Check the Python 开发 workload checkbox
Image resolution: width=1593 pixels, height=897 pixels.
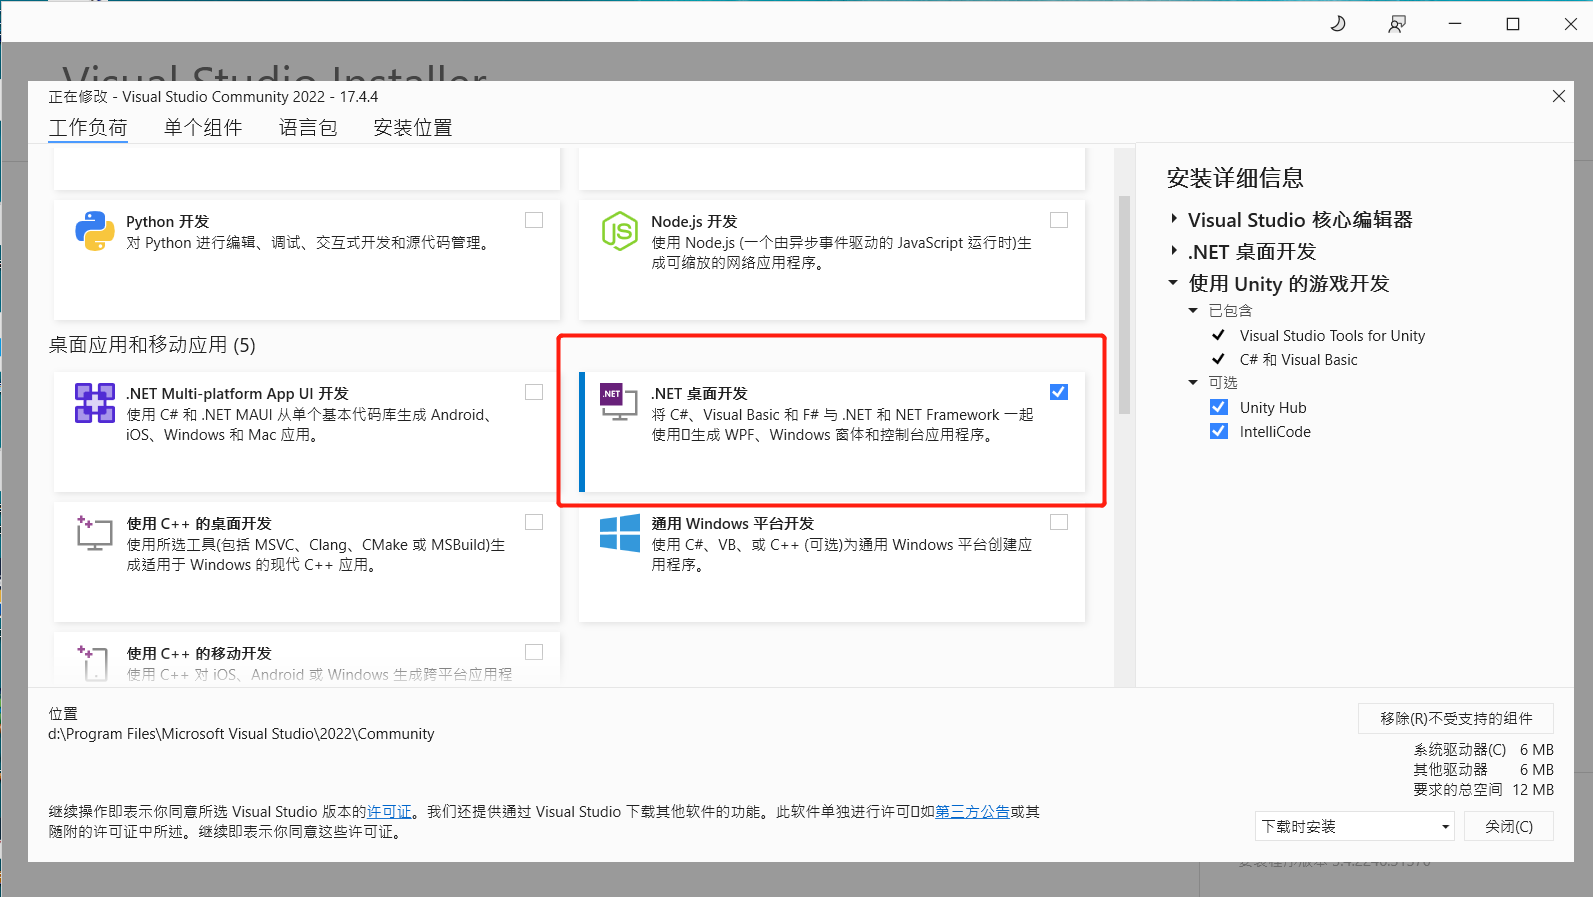pyautogui.click(x=534, y=220)
